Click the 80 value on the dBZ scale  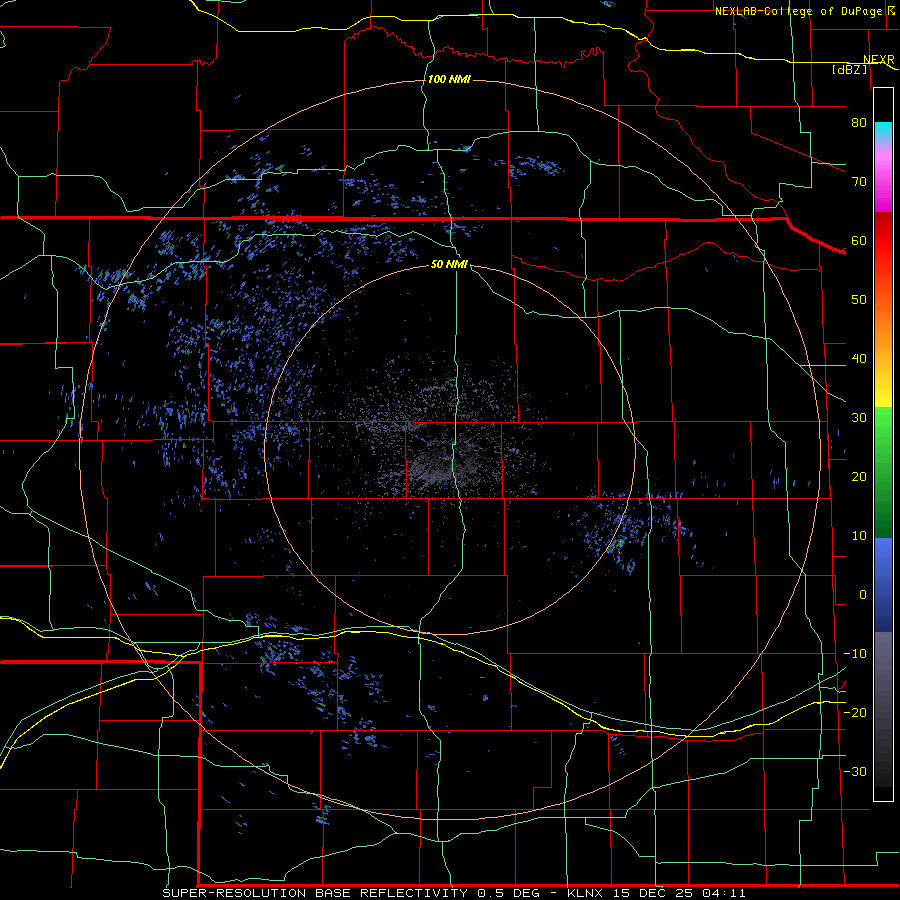pos(859,123)
